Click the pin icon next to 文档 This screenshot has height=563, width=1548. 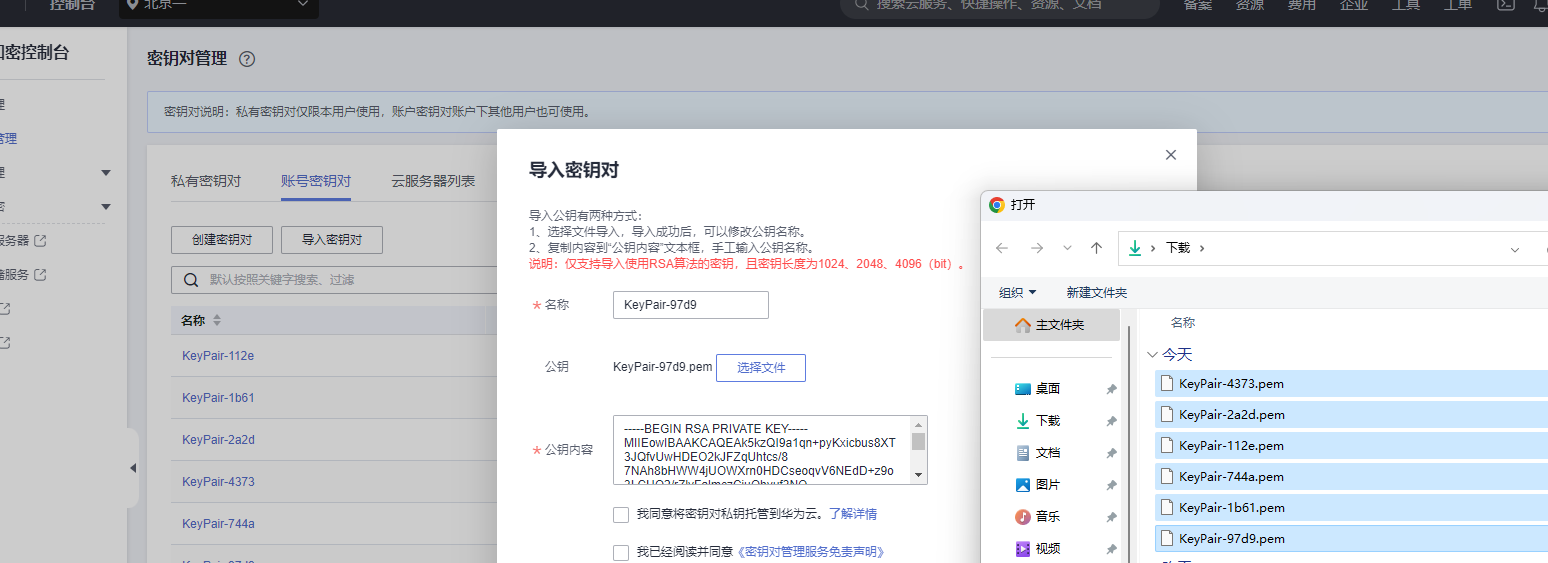pos(1111,454)
